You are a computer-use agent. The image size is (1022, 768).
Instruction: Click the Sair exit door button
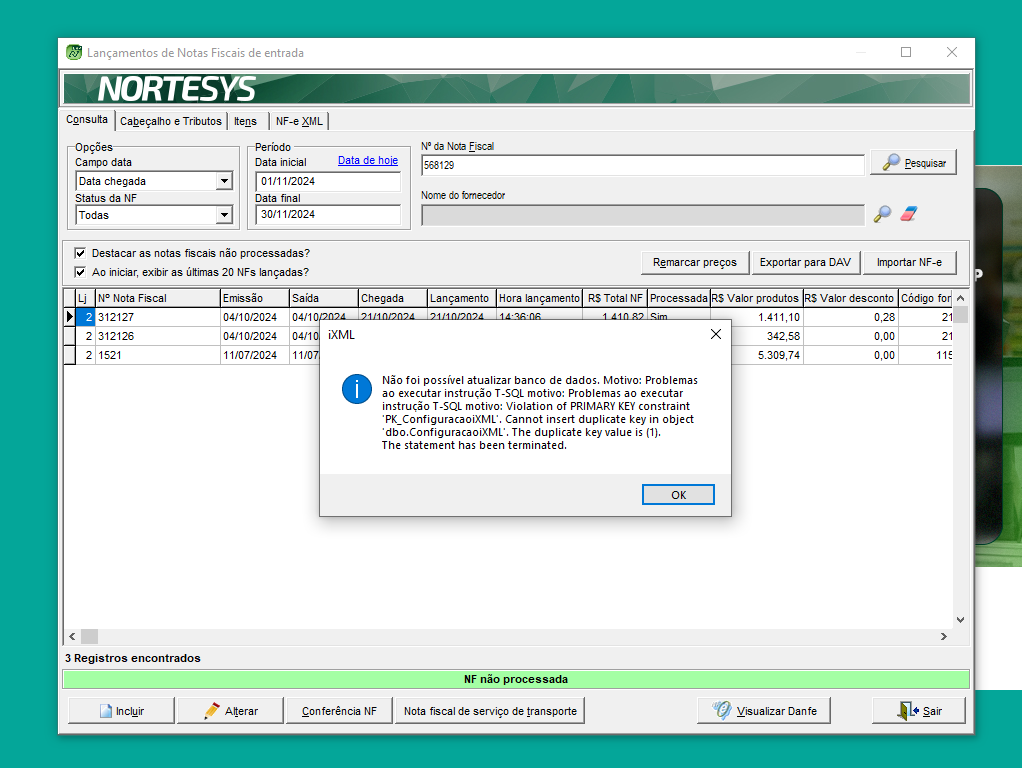919,711
